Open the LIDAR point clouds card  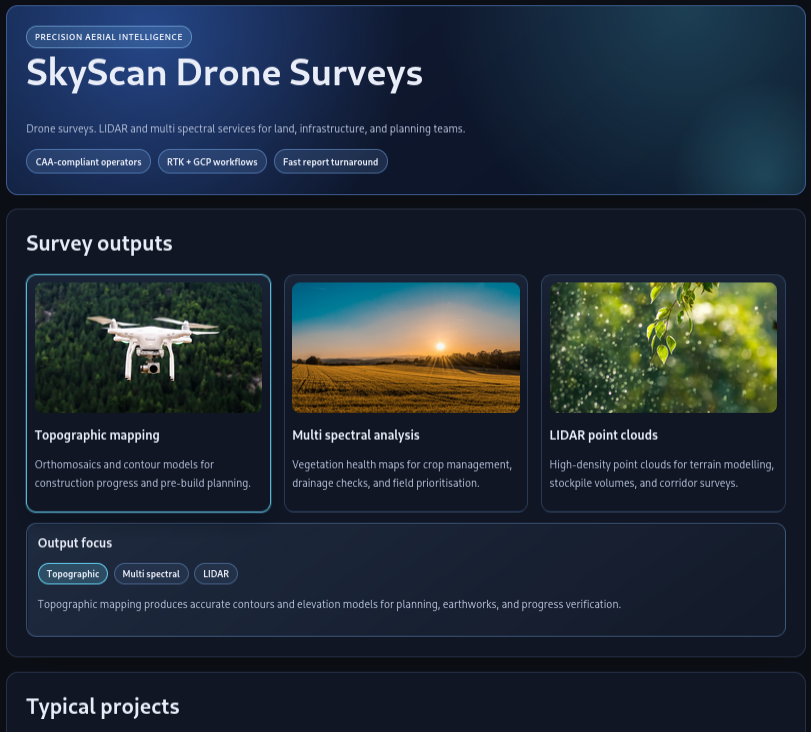tap(663, 393)
